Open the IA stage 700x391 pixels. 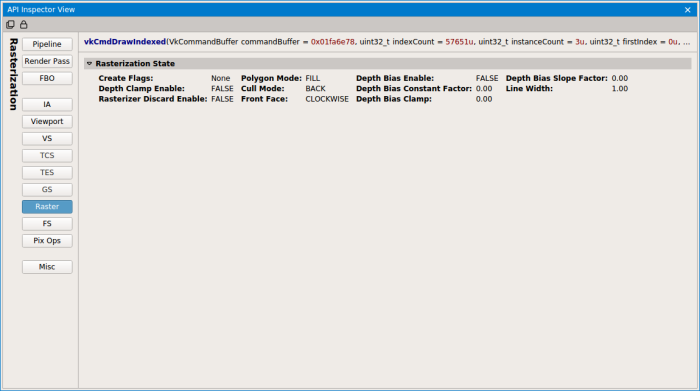(x=47, y=104)
